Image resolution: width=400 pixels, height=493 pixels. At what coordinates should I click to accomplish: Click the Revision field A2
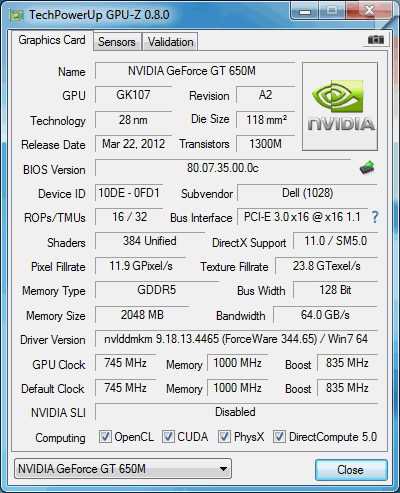pyautogui.click(x=266, y=95)
